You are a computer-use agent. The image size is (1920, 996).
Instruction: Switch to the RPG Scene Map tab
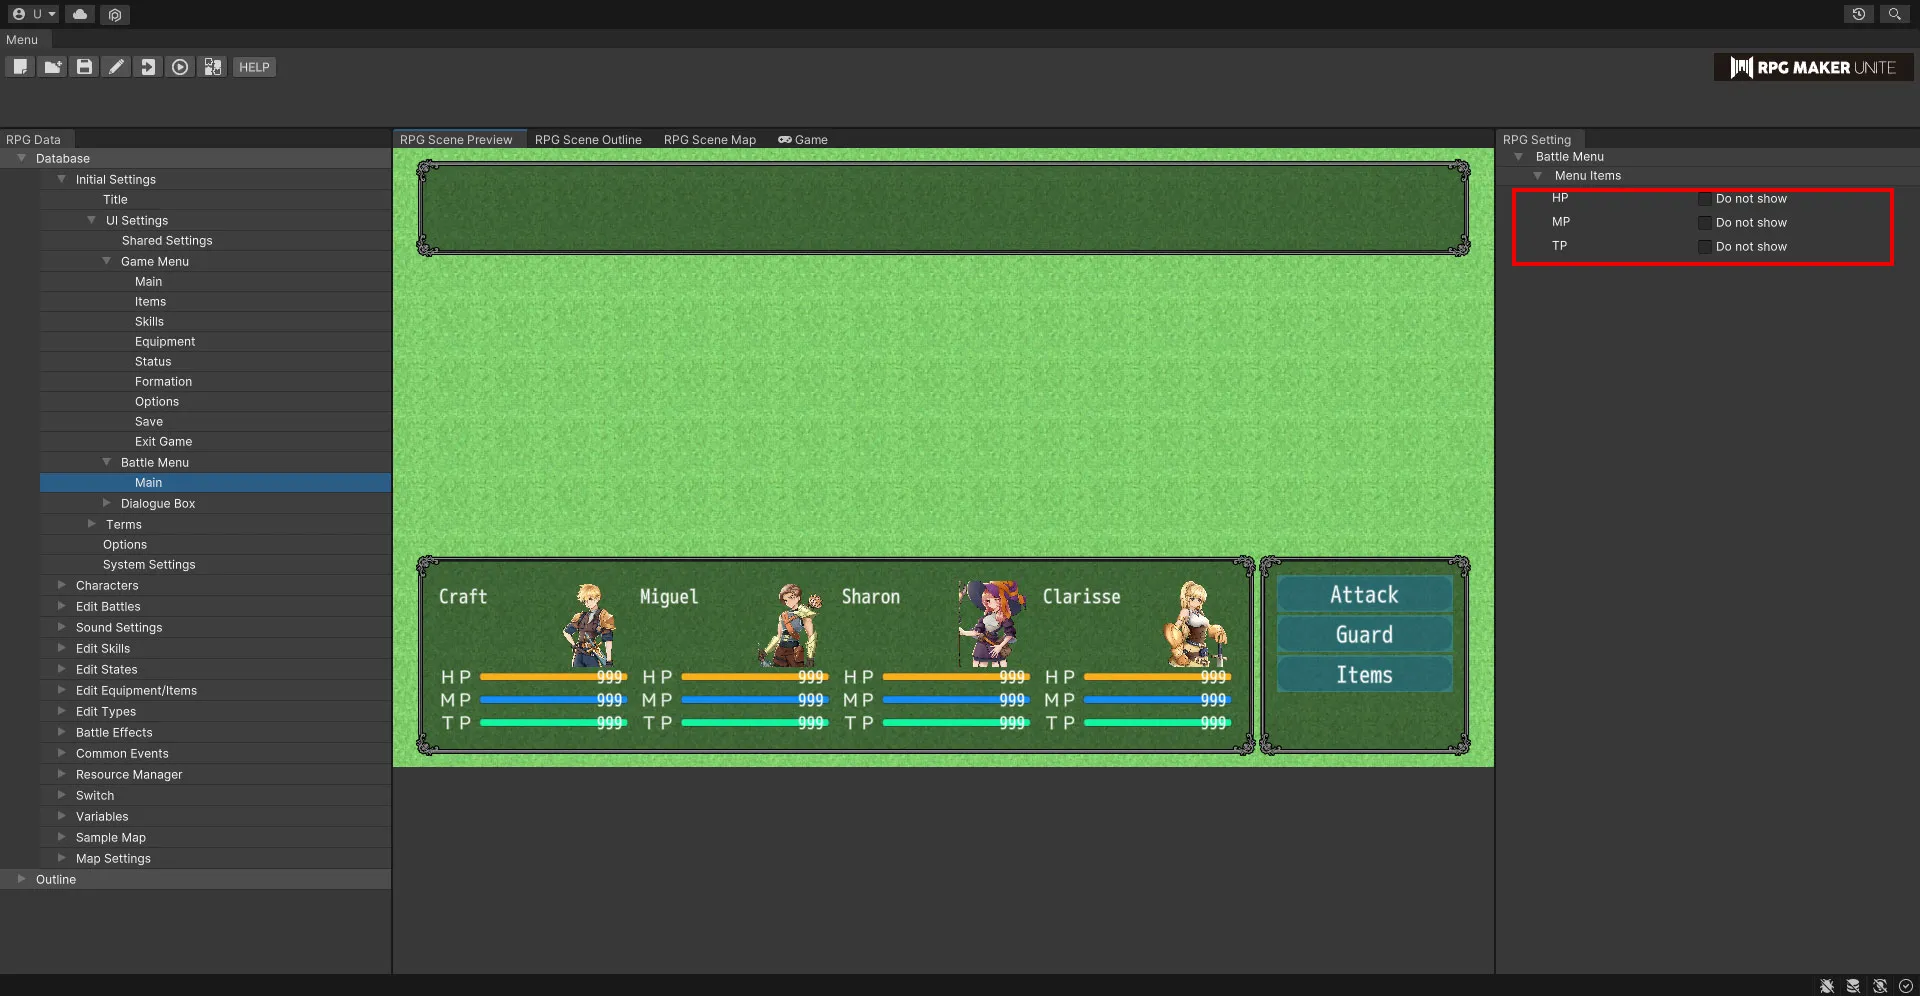coord(709,140)
